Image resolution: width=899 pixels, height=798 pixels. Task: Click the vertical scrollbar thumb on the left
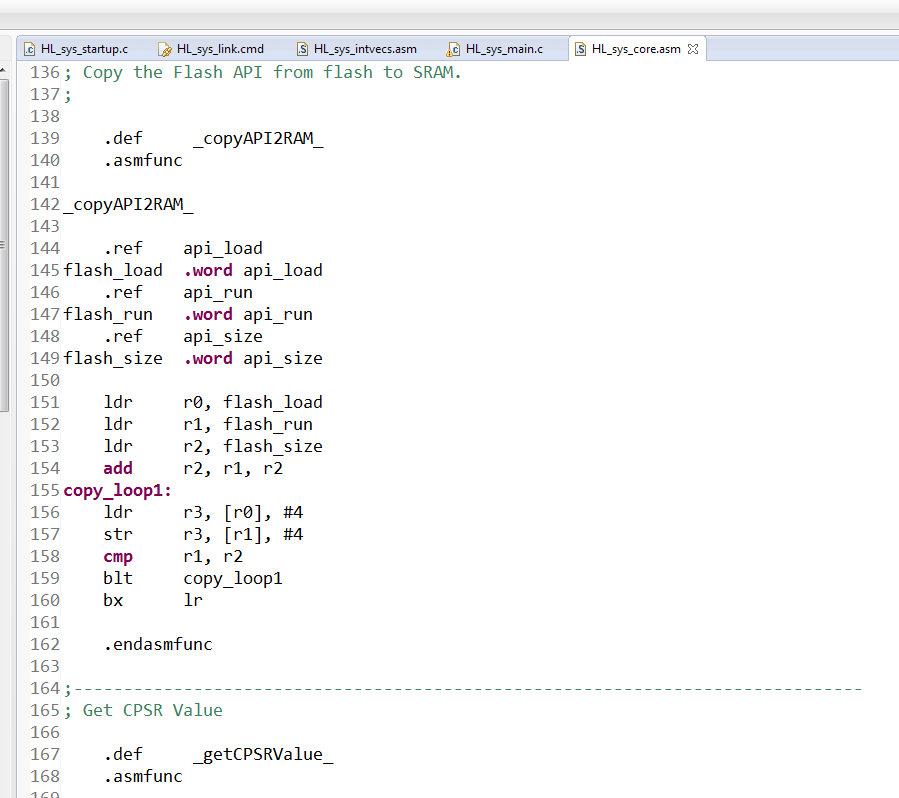coord(3,245)
